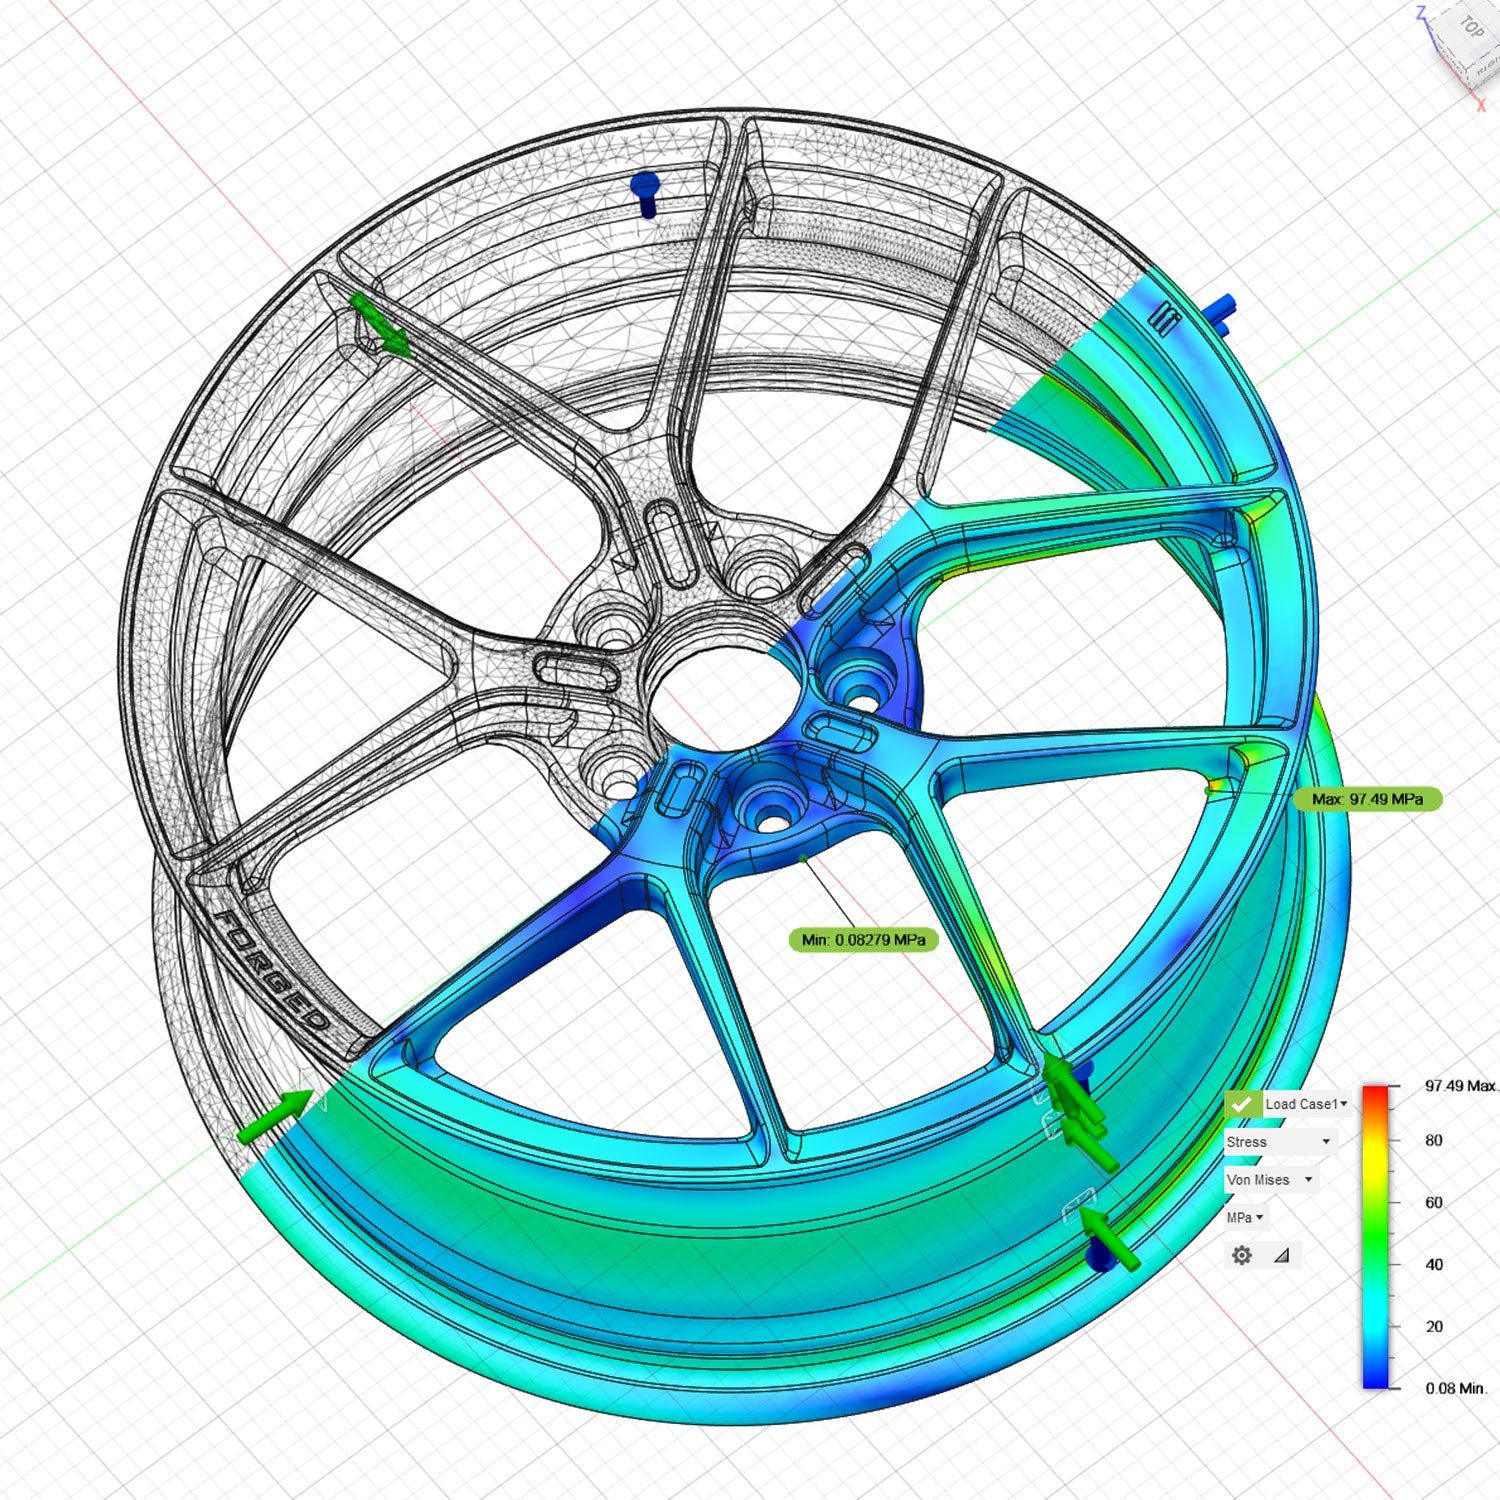Click the red X axis on the ViewCube
Screen dimensions: 1500x1500
(x=1481, y=104)
